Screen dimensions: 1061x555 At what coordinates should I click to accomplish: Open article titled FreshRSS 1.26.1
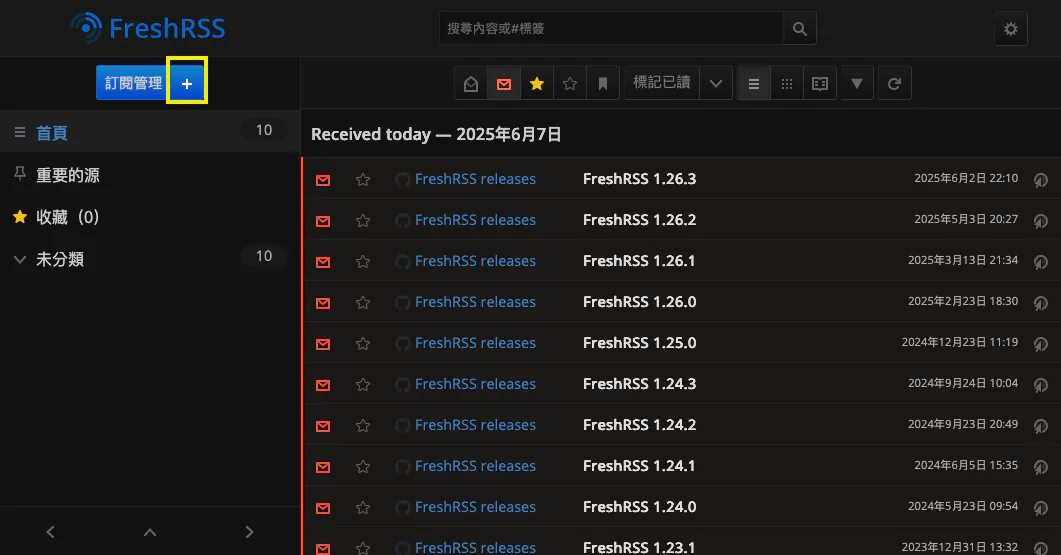[x=639, y=261]
